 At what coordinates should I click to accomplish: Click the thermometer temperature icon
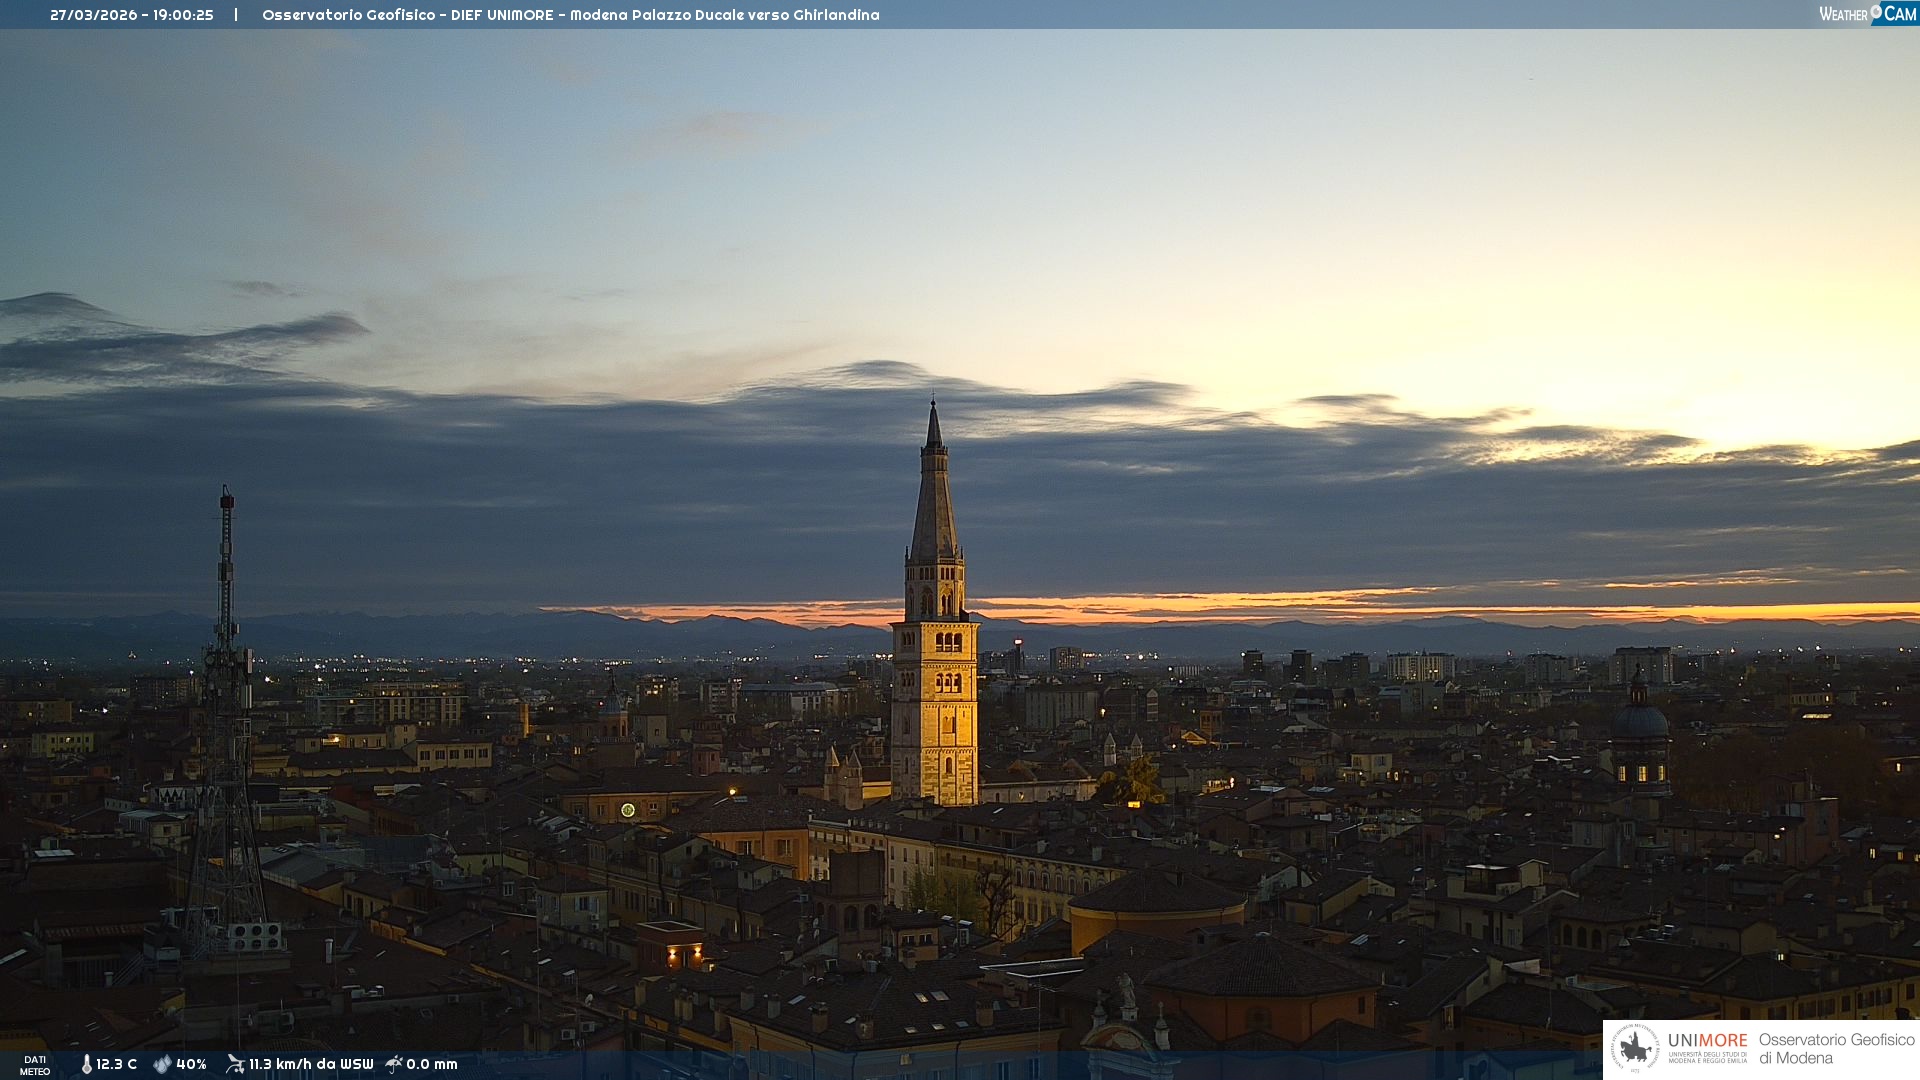[x=86, y=1064]
